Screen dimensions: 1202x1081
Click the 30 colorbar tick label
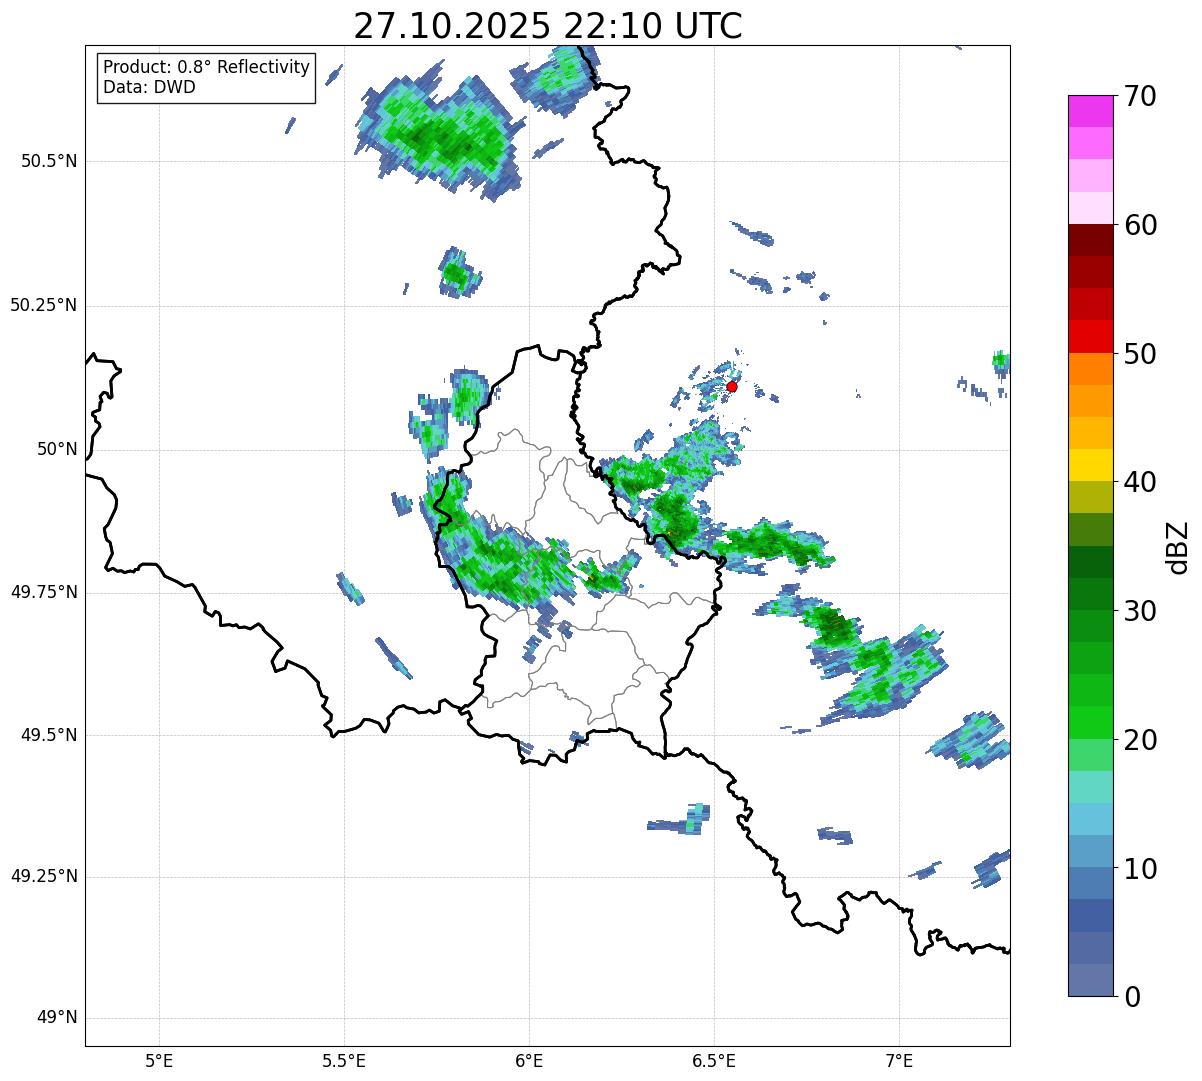pos(1141,611)
